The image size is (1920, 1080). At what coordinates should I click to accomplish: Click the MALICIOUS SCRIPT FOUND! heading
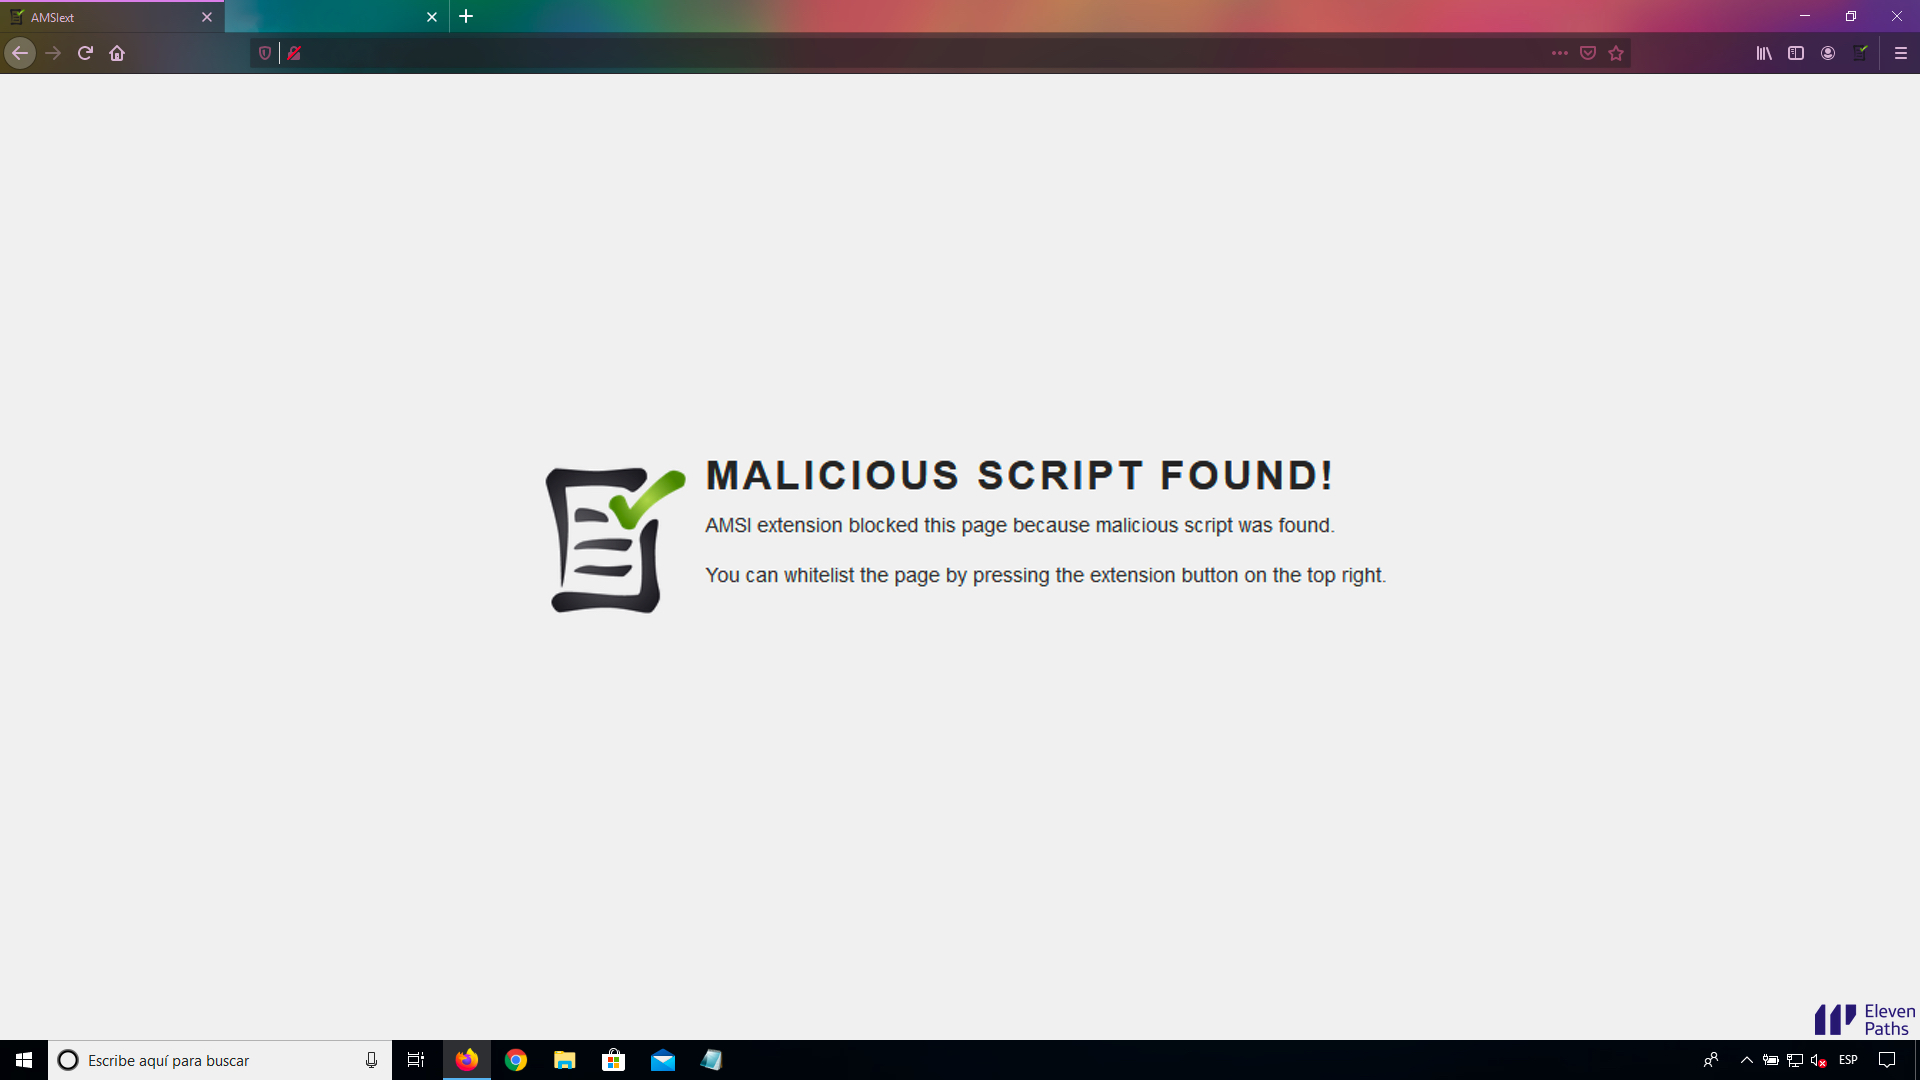tap(1020, 475)
